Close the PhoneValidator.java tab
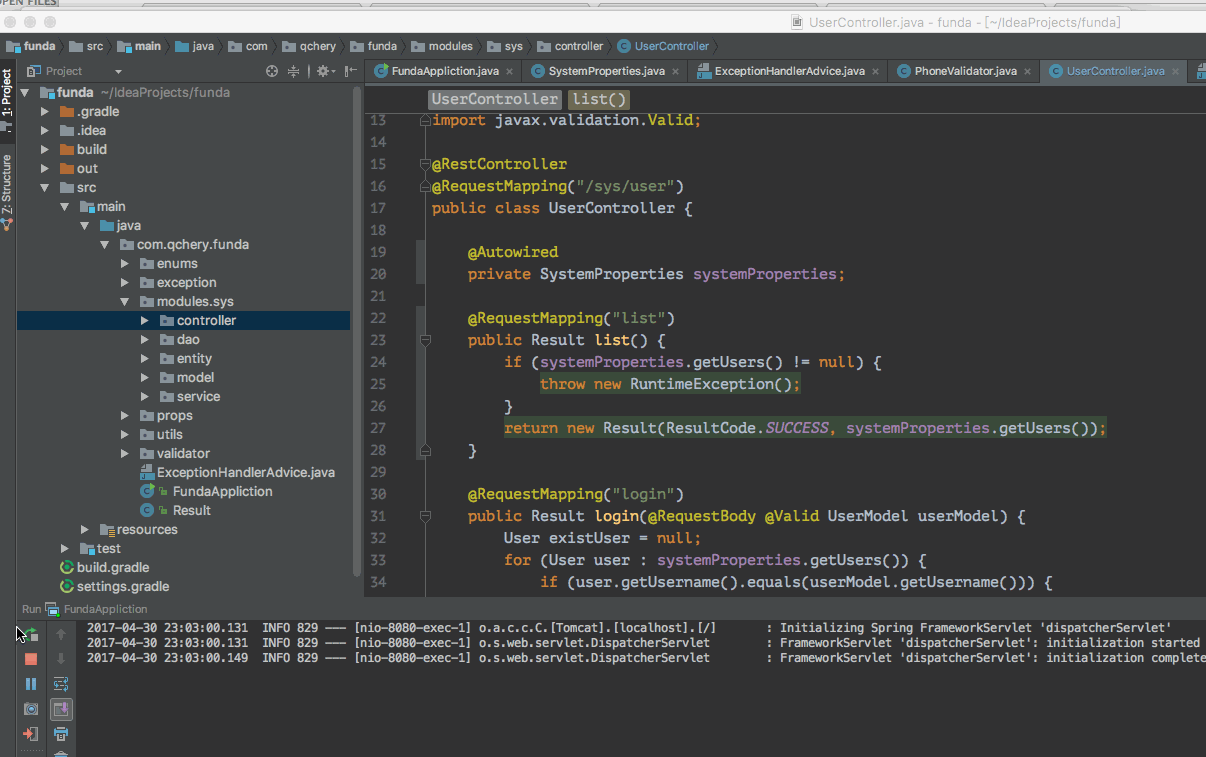This screenshot has height=757, width=1206. click(x=1027, y=72)
